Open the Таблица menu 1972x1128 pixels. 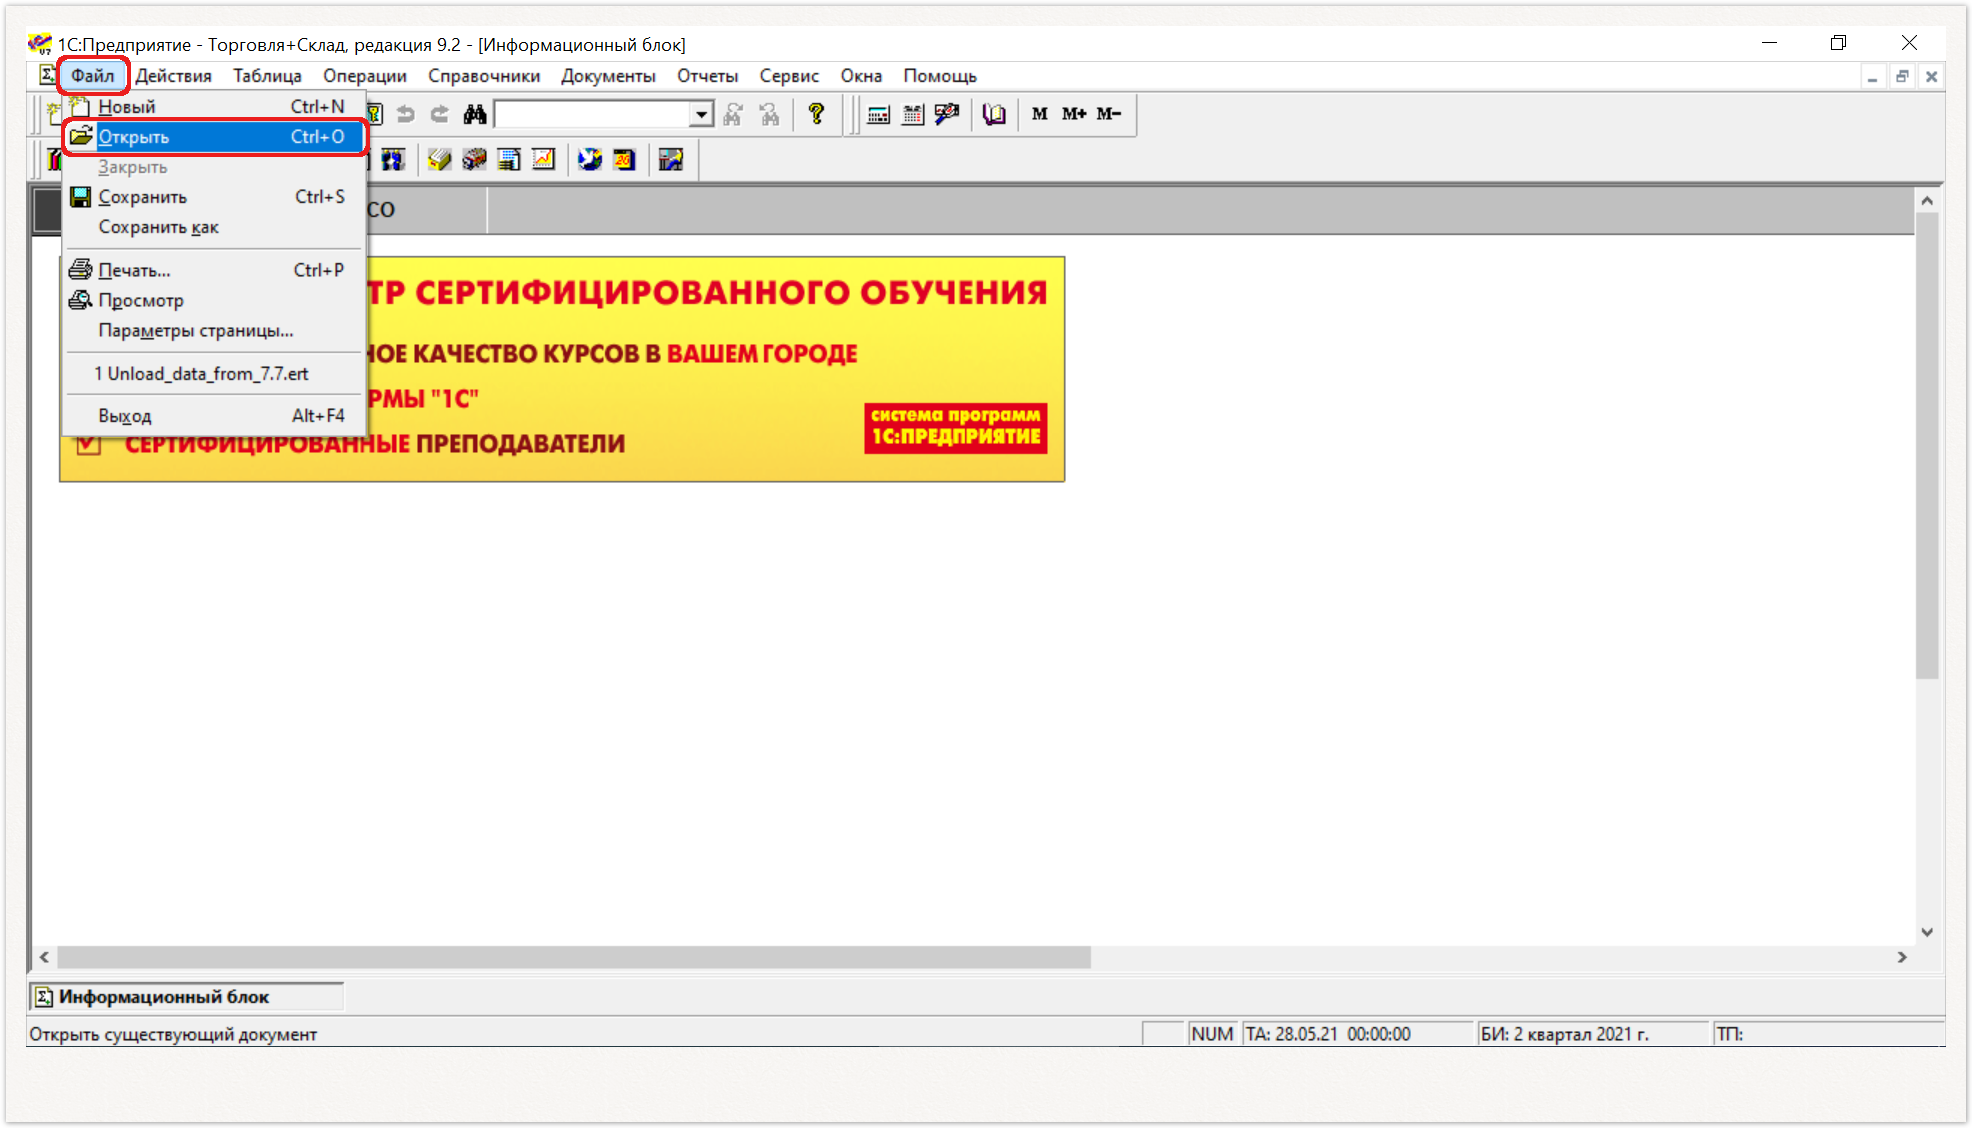pyautogui.click(x=267, y=76)
